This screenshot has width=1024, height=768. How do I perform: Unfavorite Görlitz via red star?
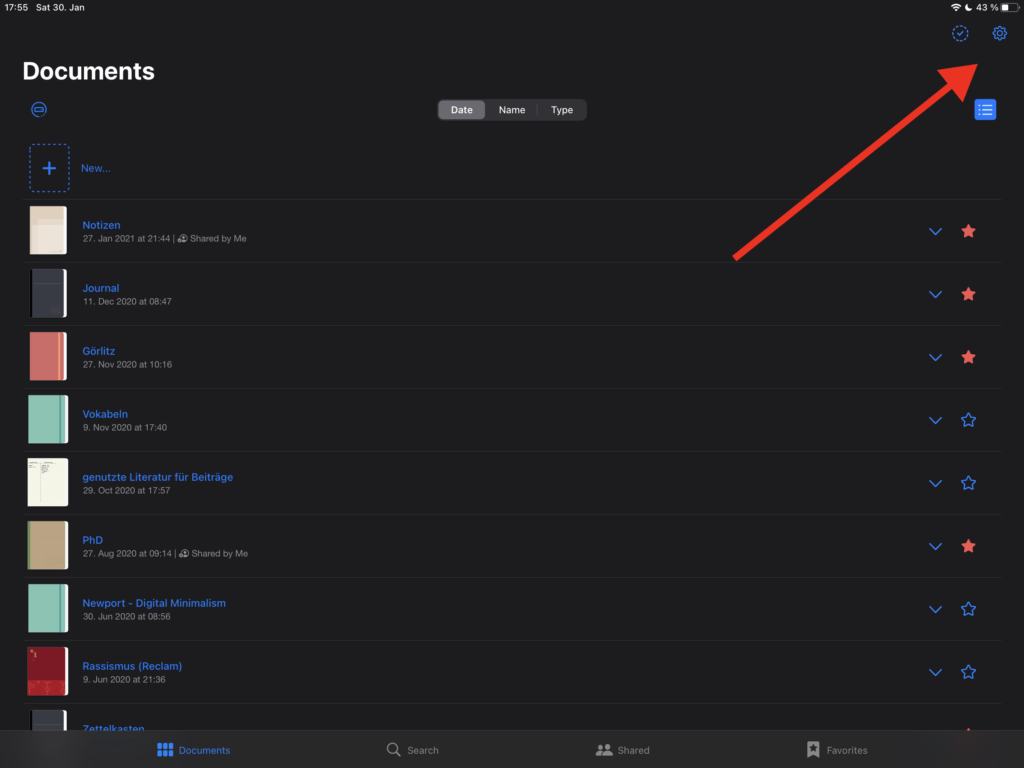click(968, 357)
